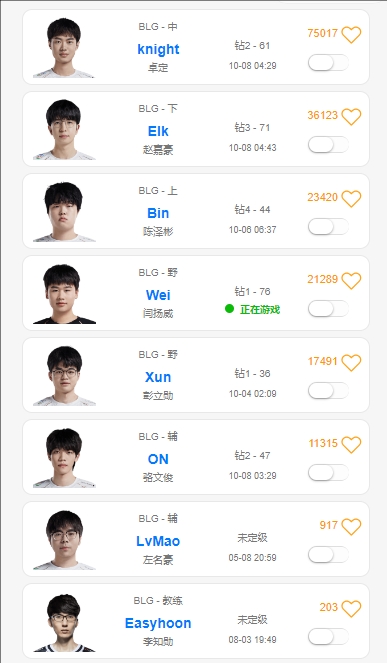Flip the toggle in Easyhoon's card
Image resolution: width=387 pixels, height=663 pixels.
coord(328,637)
